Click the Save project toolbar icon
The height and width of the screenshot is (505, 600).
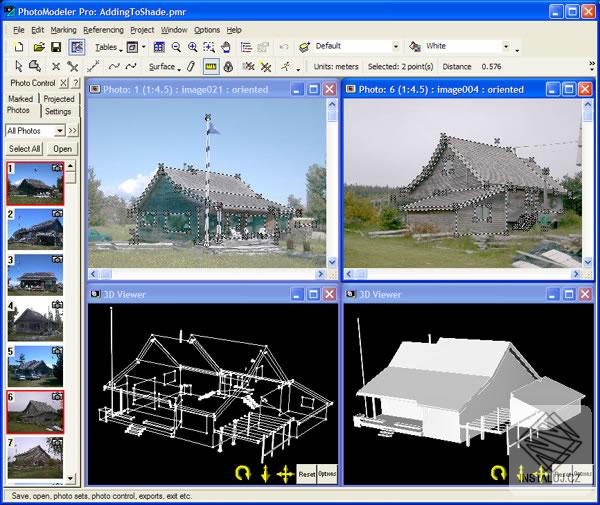pos(56,47)
